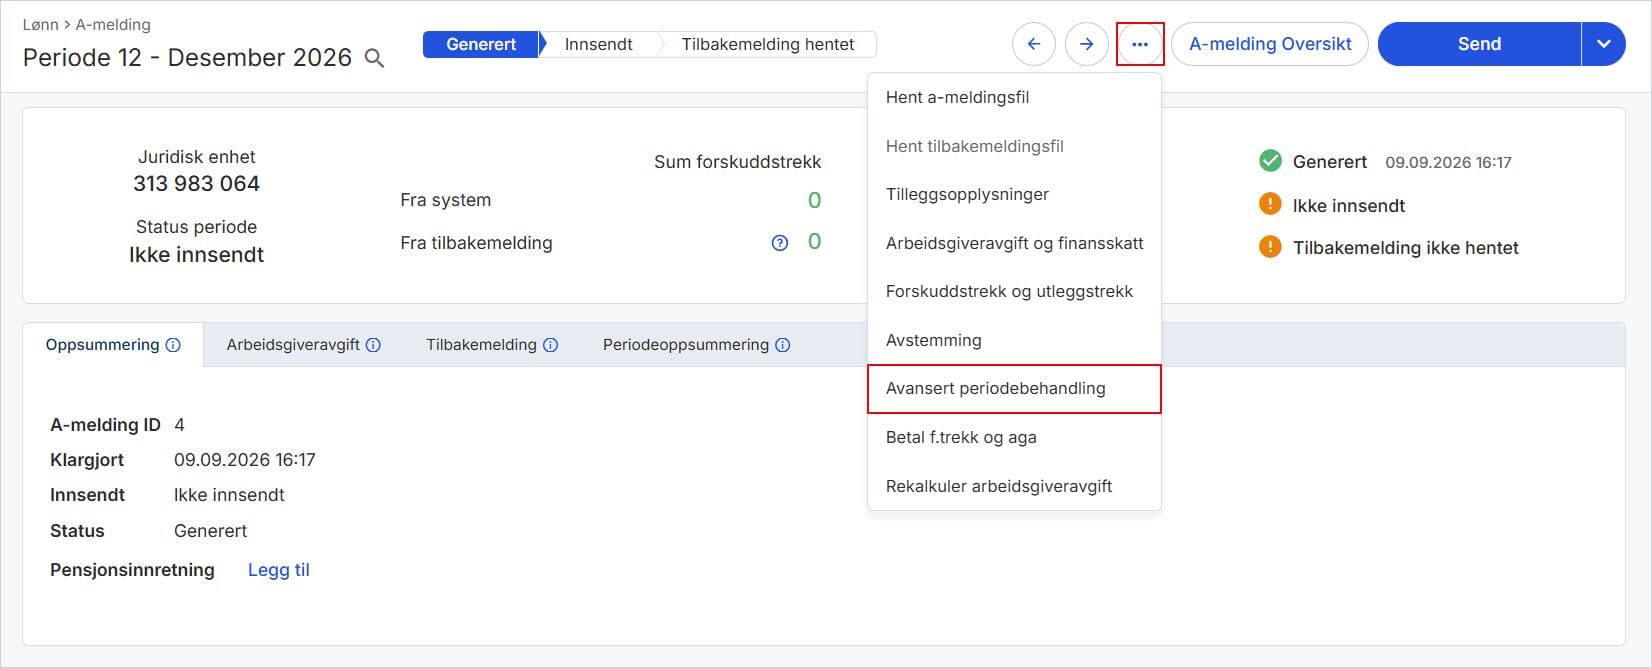The height and width of the screenshot is (668, 1652).
Task: Click Klargjort date 09.09.2026 16:17 in summary
Action: 245,460
